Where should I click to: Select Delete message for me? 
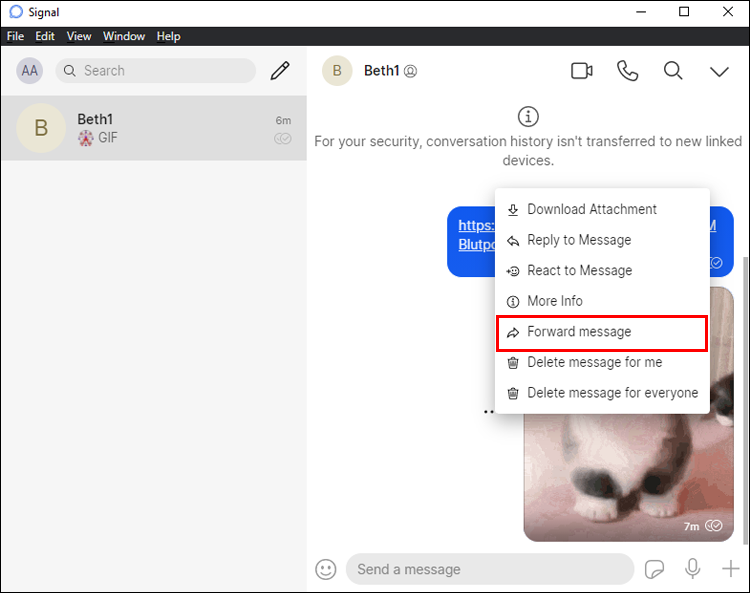pyautogui.click(x=602, y=362)
